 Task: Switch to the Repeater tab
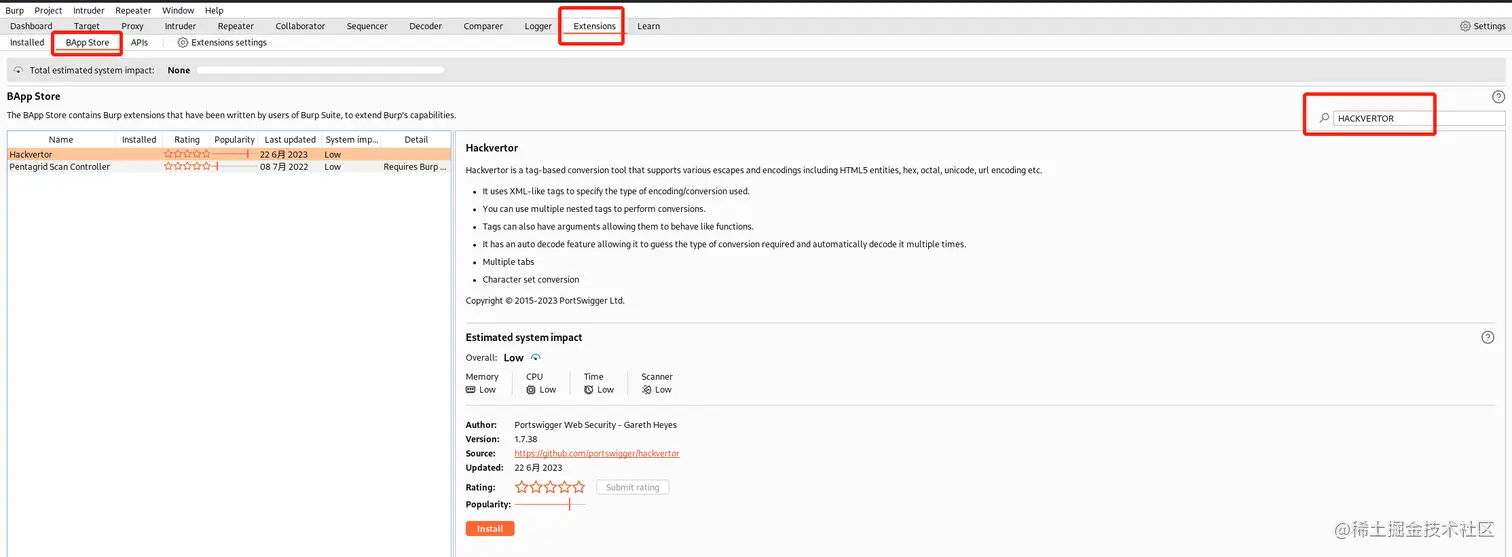click(x=236, y=26)
